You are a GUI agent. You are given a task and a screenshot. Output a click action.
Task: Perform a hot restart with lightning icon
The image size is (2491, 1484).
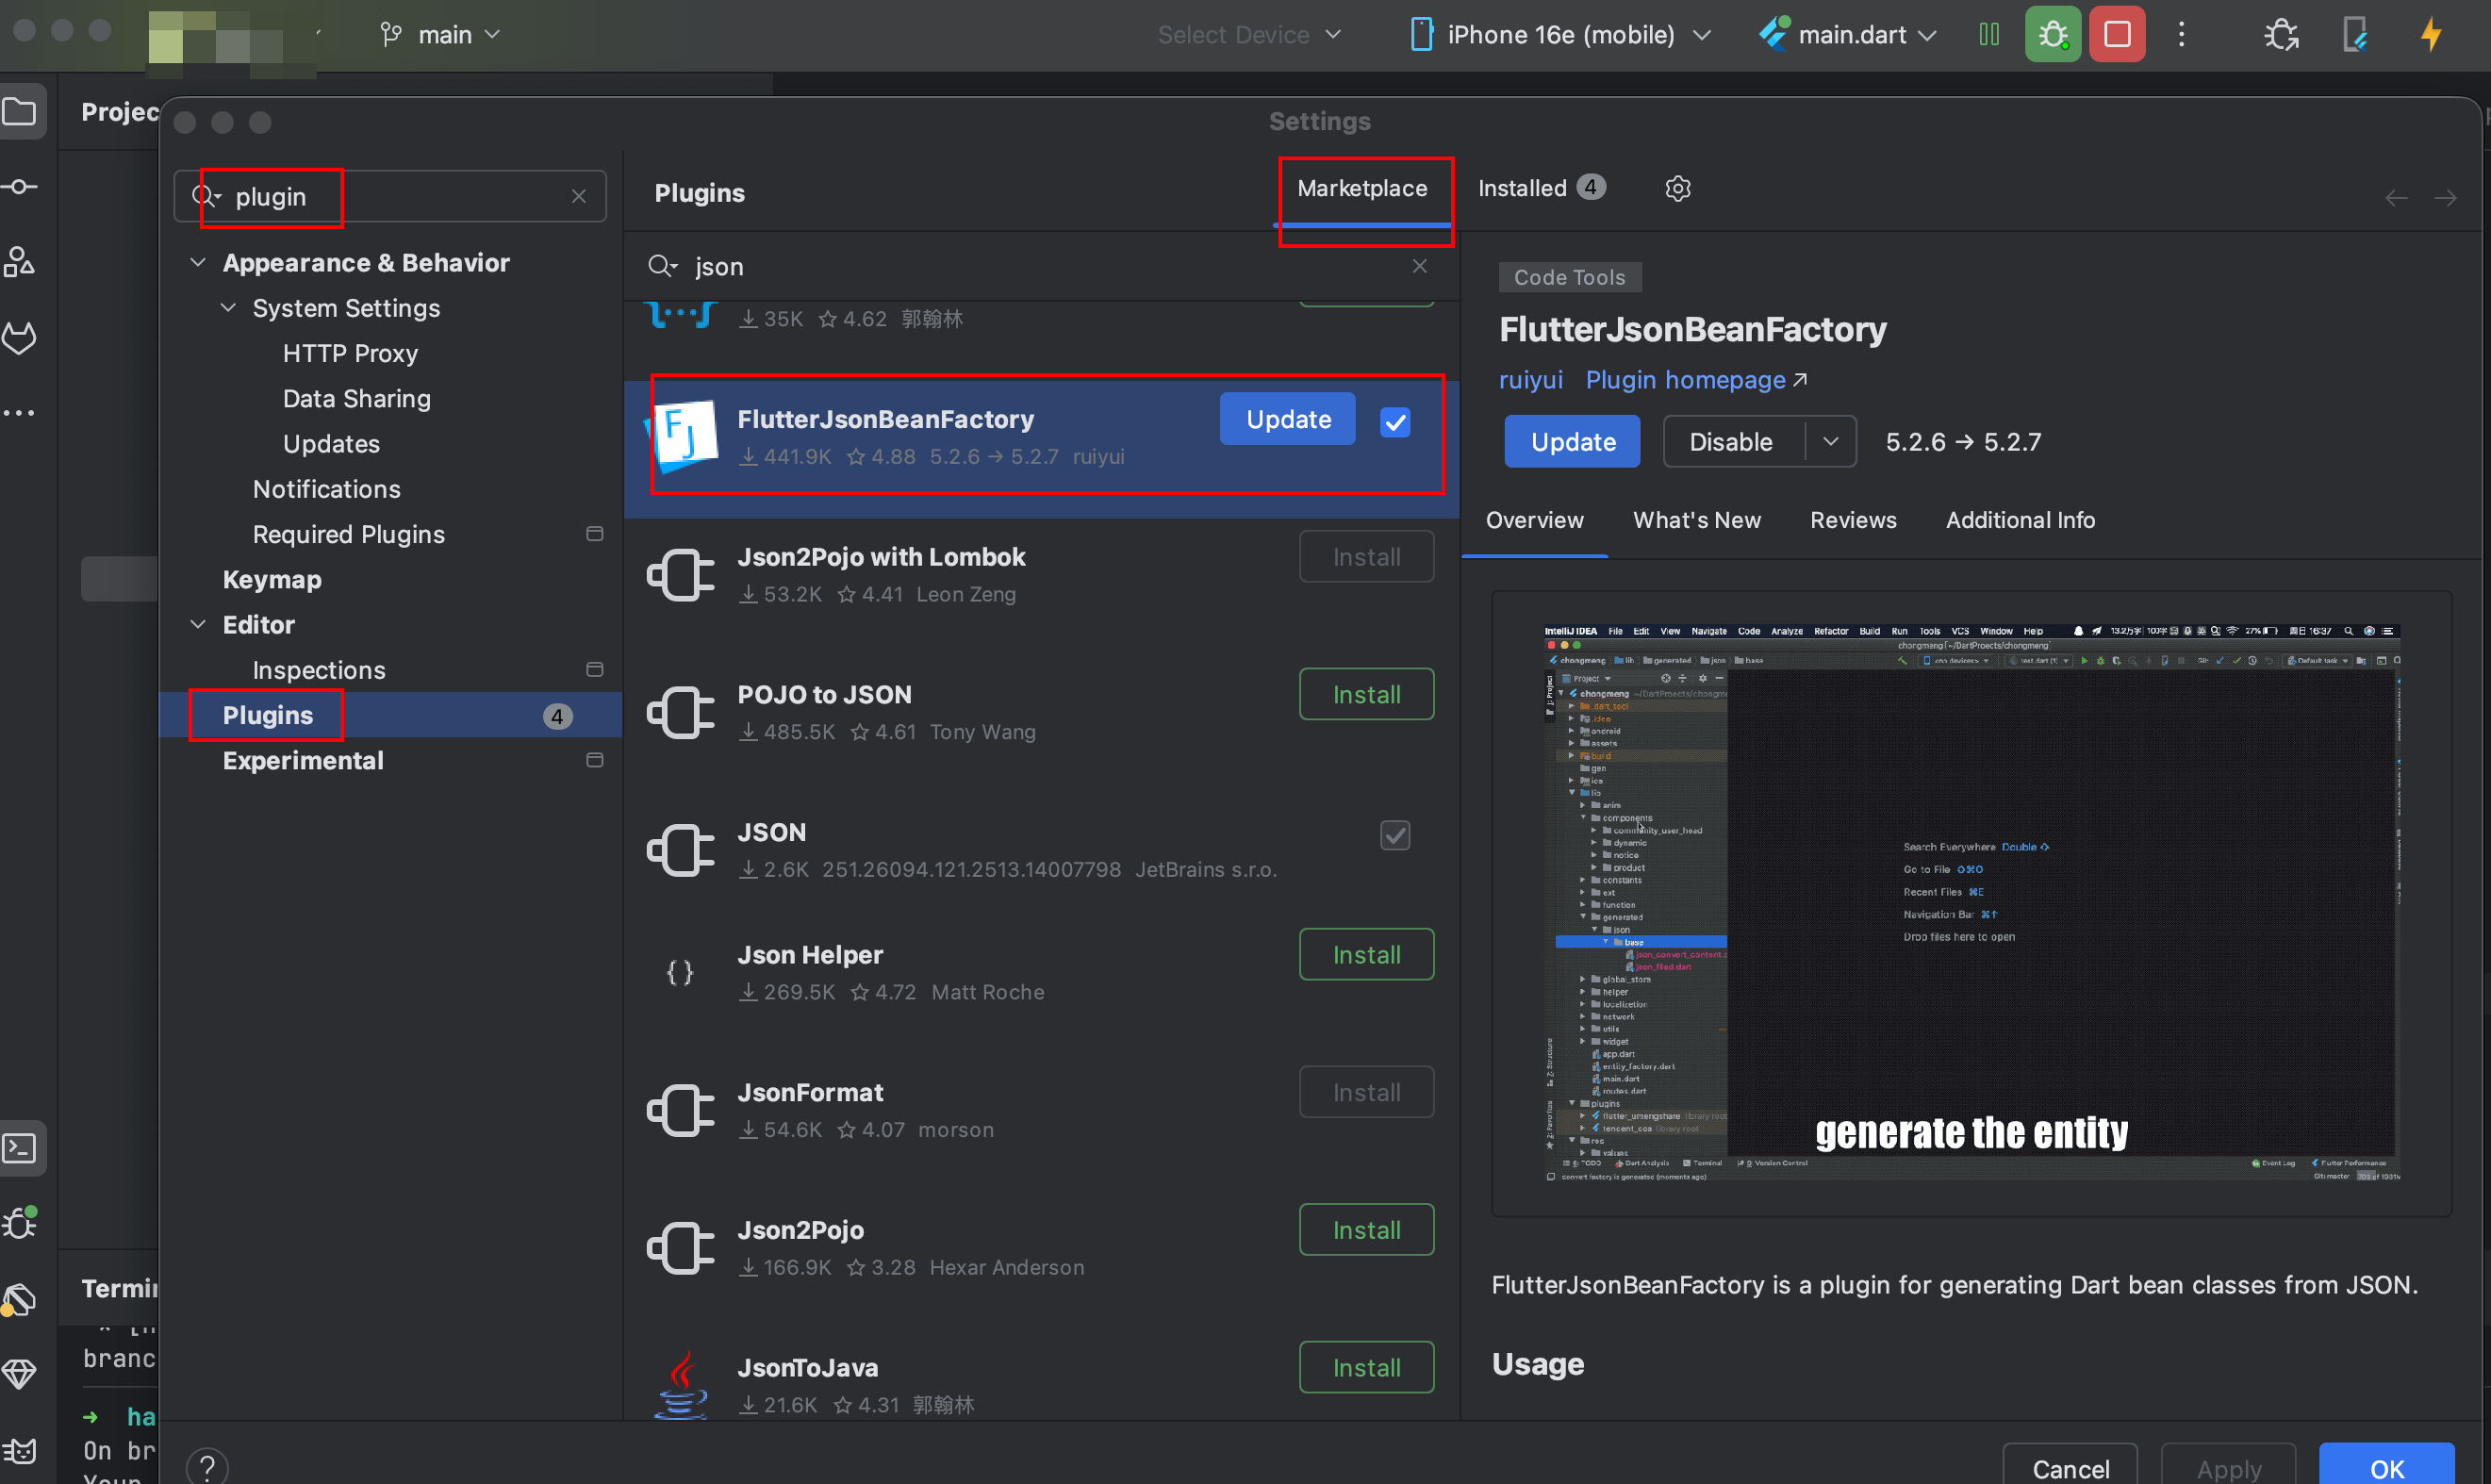(2430, 33)
